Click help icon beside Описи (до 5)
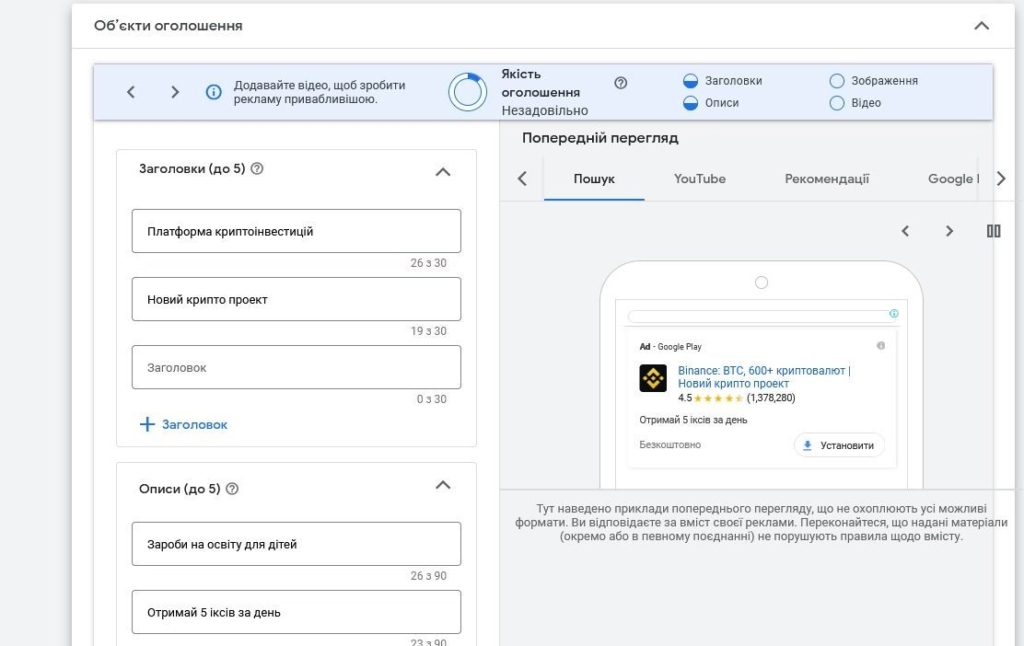 [232, 489]
